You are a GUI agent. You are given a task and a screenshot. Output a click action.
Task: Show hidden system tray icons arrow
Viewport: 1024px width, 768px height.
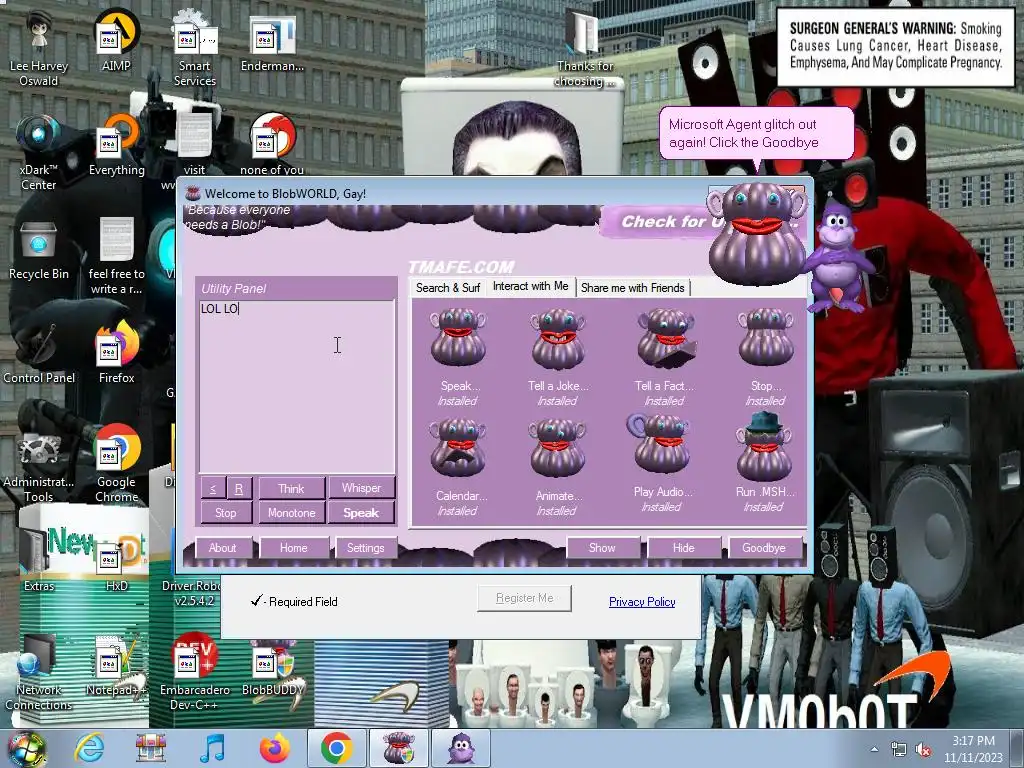click(874, 750)
